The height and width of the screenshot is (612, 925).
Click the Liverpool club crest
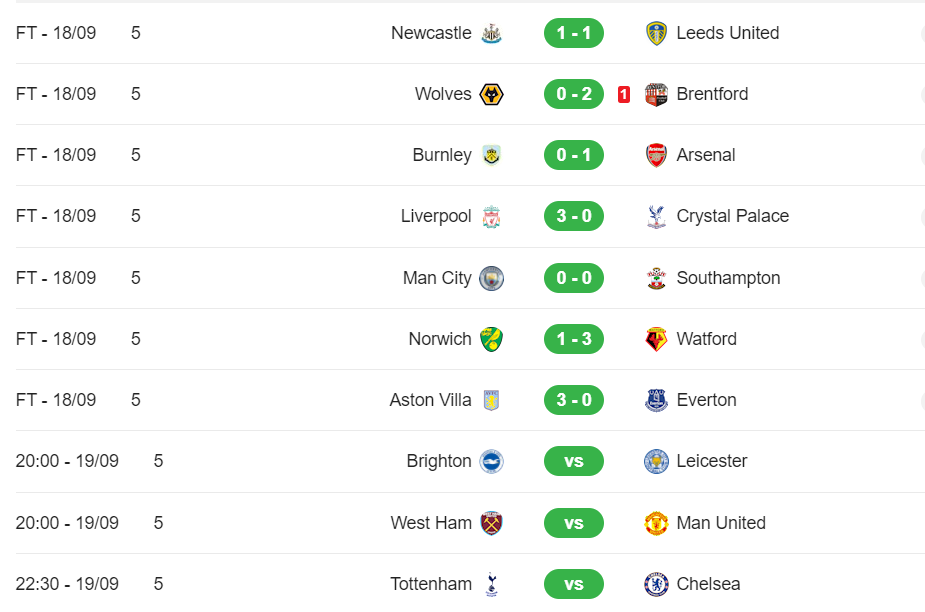click(x=491, y=217)
